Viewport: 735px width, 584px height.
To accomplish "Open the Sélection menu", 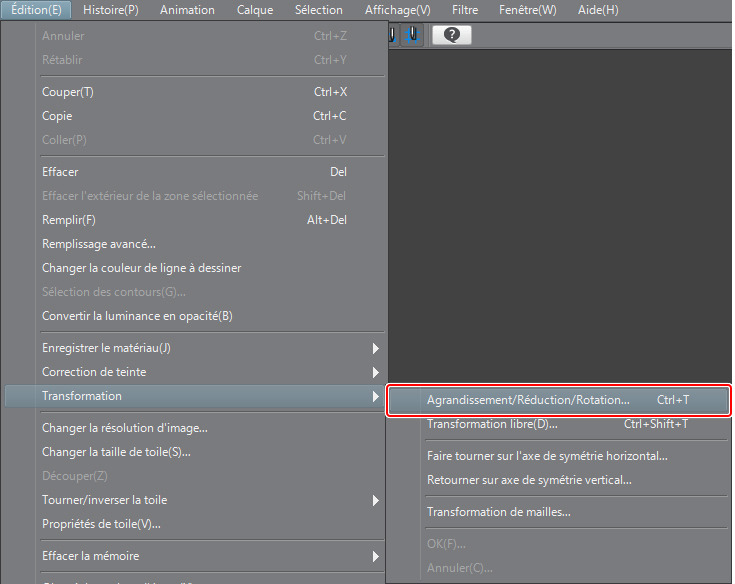I will pyautogui.click(x=318, y=10).
